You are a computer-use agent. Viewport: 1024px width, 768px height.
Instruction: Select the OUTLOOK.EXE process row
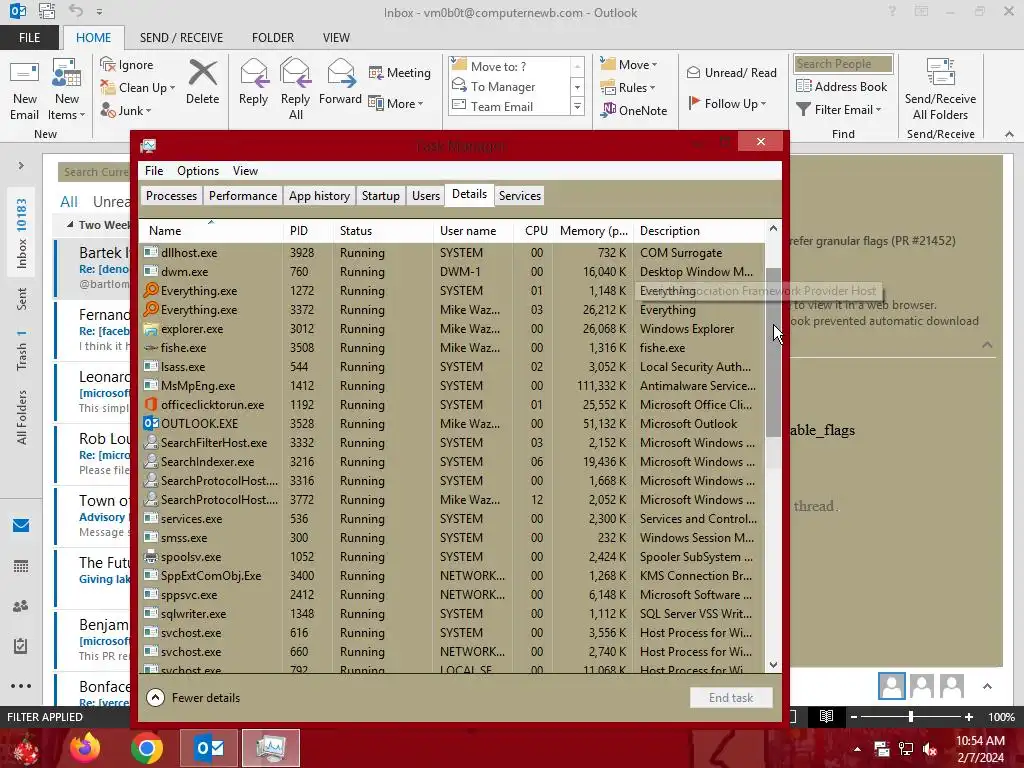pos(451,423)
